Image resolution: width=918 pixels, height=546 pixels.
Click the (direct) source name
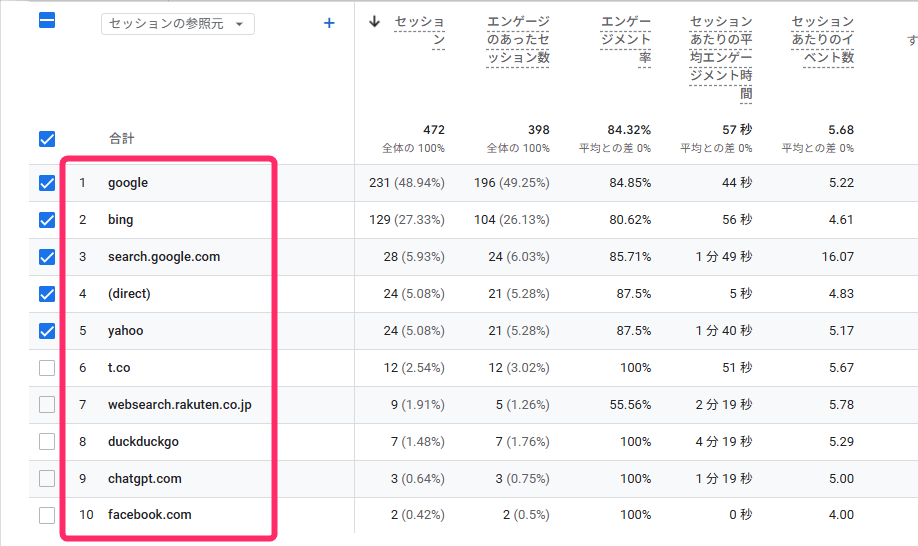click(129, 294)
